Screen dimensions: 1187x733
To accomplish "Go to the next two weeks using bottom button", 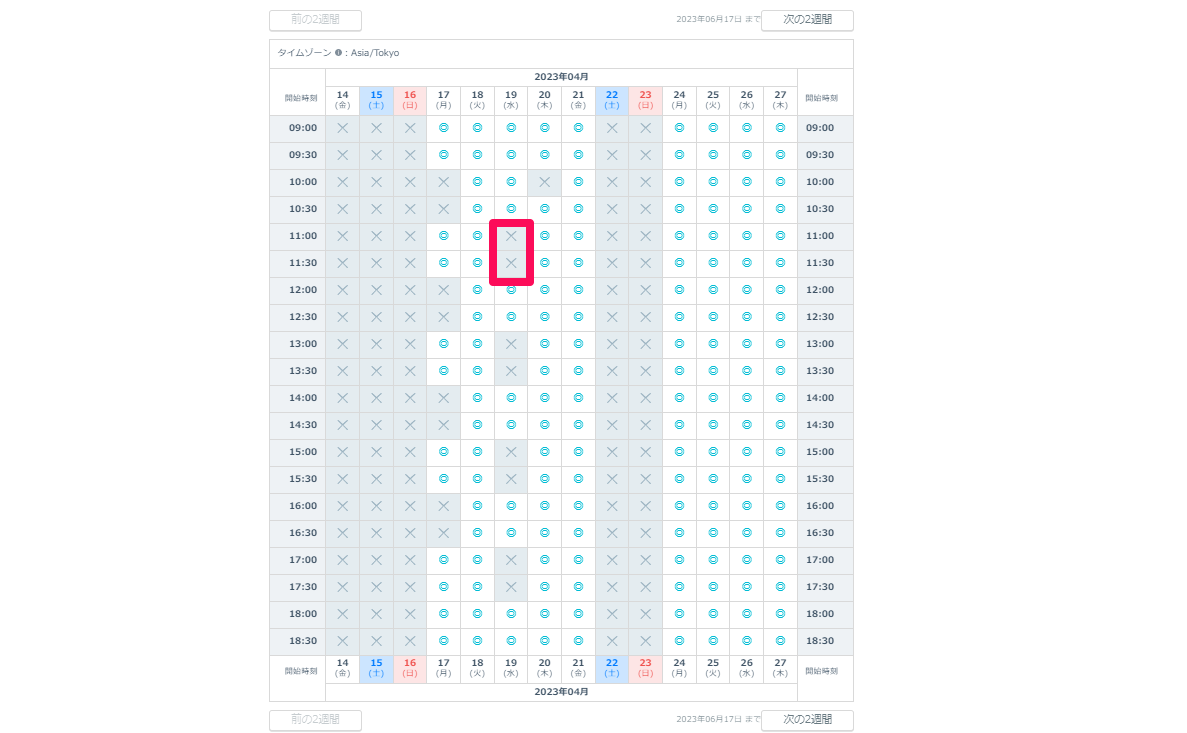I will (x=807, y=719).
